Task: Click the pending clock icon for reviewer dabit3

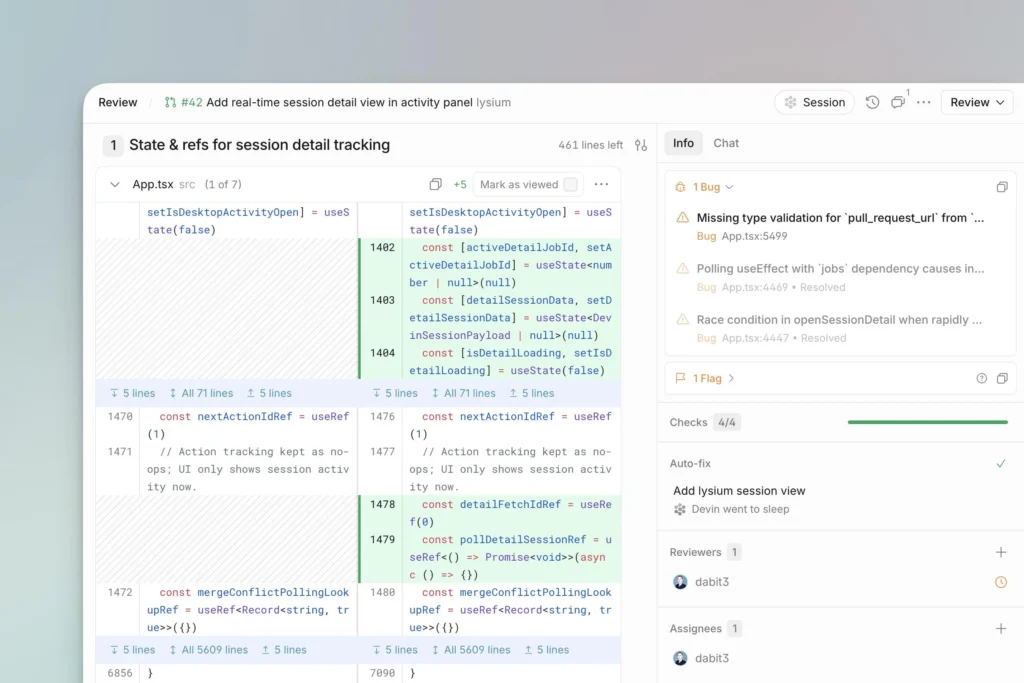Action: click(x=1000, y=582)
